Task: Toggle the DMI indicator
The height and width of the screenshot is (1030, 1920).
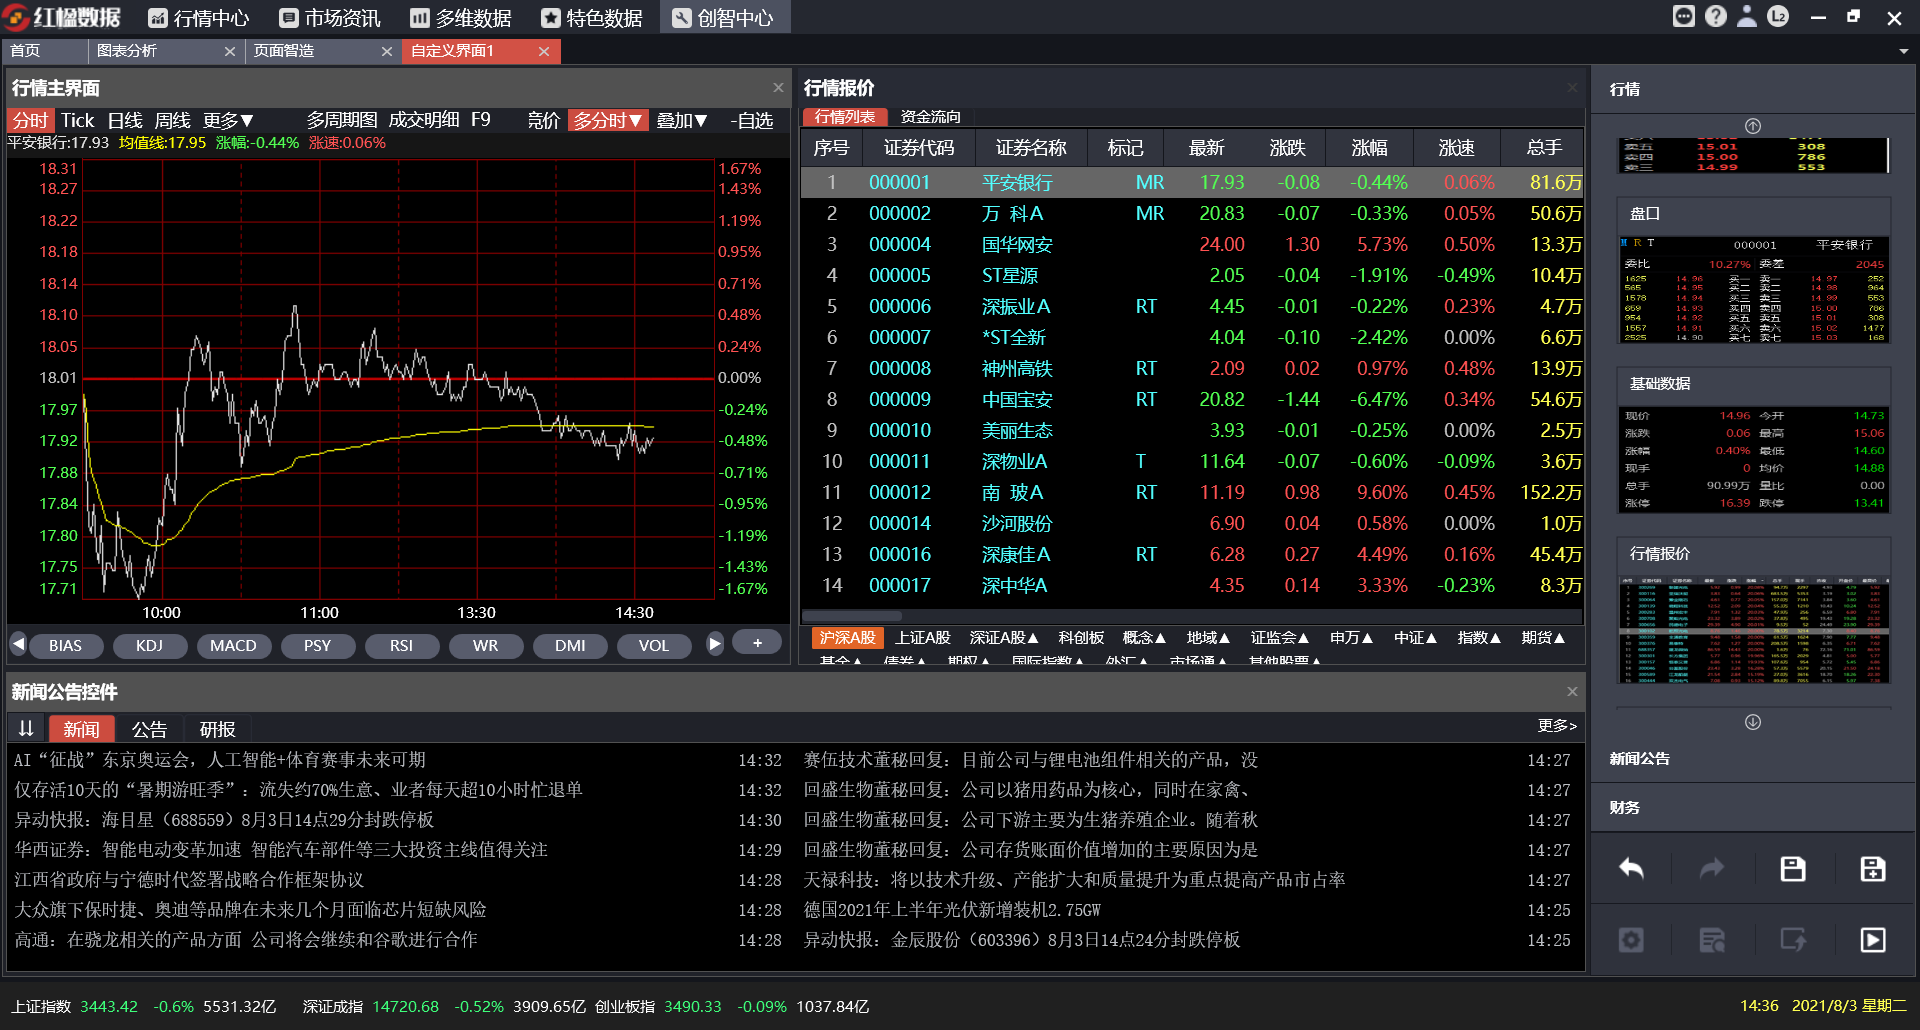Action: coord(570,645)
